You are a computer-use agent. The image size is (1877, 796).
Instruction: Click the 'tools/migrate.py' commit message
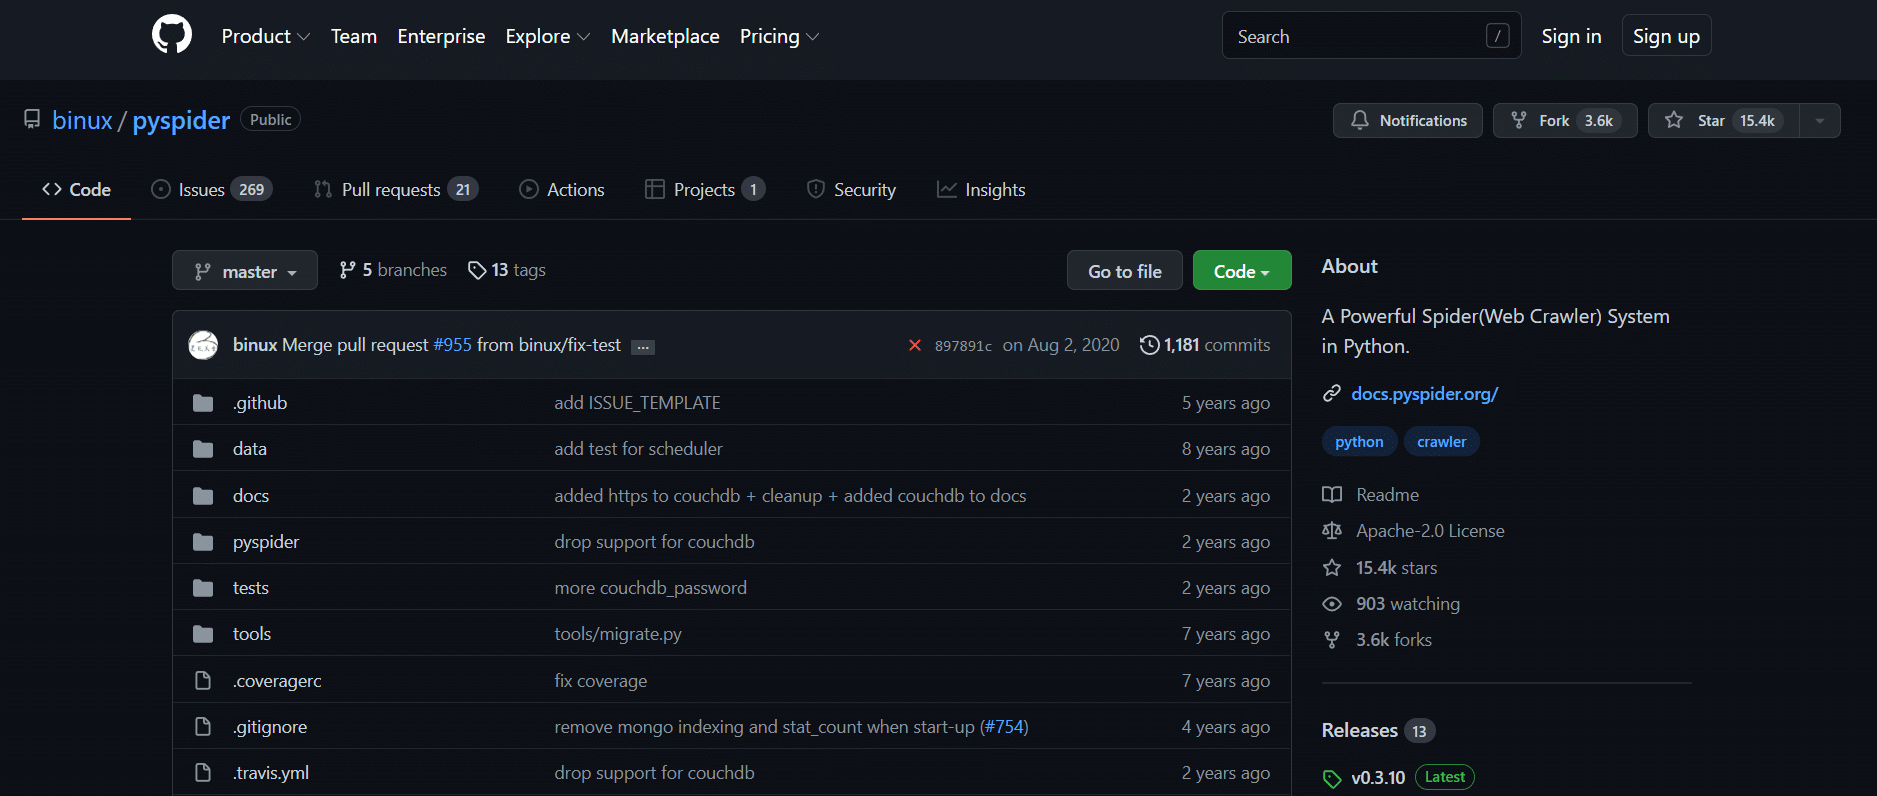click(618, 634)
